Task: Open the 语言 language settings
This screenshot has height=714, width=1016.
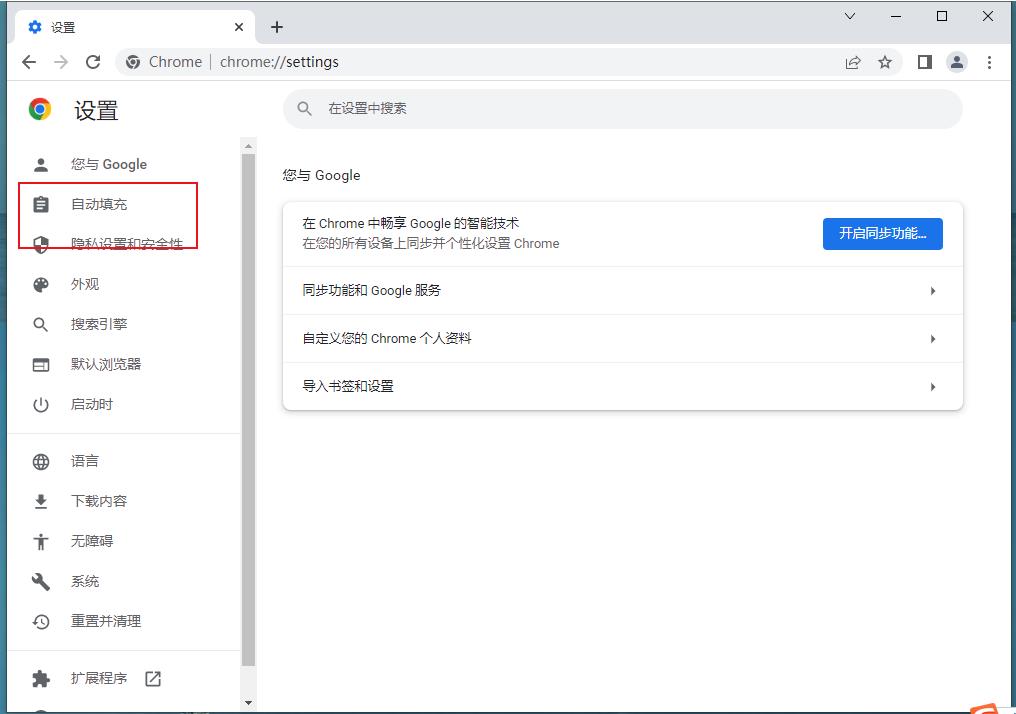Action: point(86,461)
